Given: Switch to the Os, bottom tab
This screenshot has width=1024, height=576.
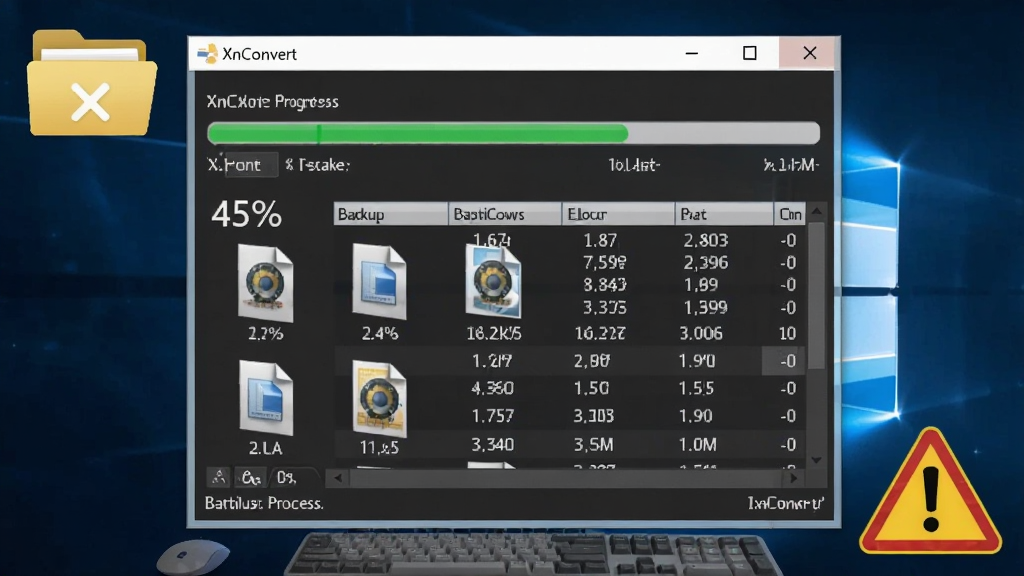Looking at the screenshot, I should pos(286,478).
